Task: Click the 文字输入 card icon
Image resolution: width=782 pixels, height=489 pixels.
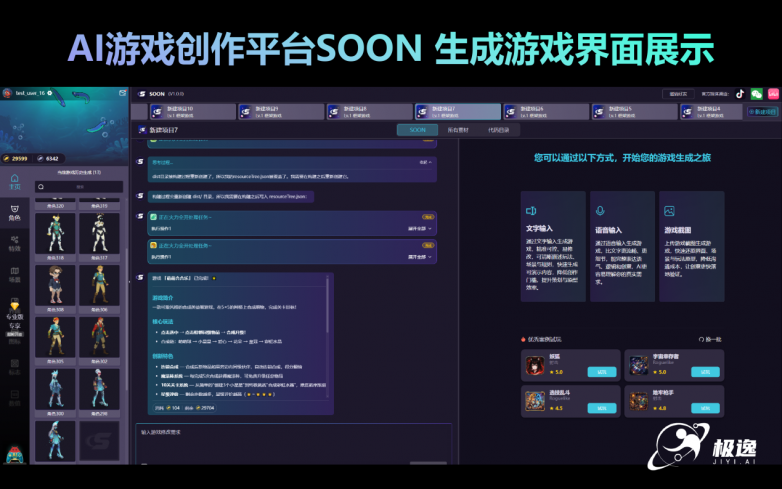Action: [x=532, y=211]
